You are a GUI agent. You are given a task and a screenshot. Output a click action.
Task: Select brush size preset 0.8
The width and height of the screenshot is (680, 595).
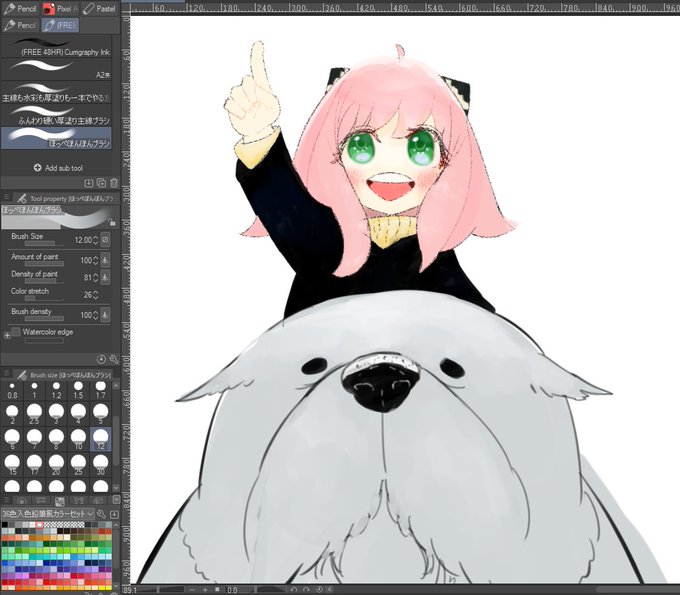pos(12,390)
